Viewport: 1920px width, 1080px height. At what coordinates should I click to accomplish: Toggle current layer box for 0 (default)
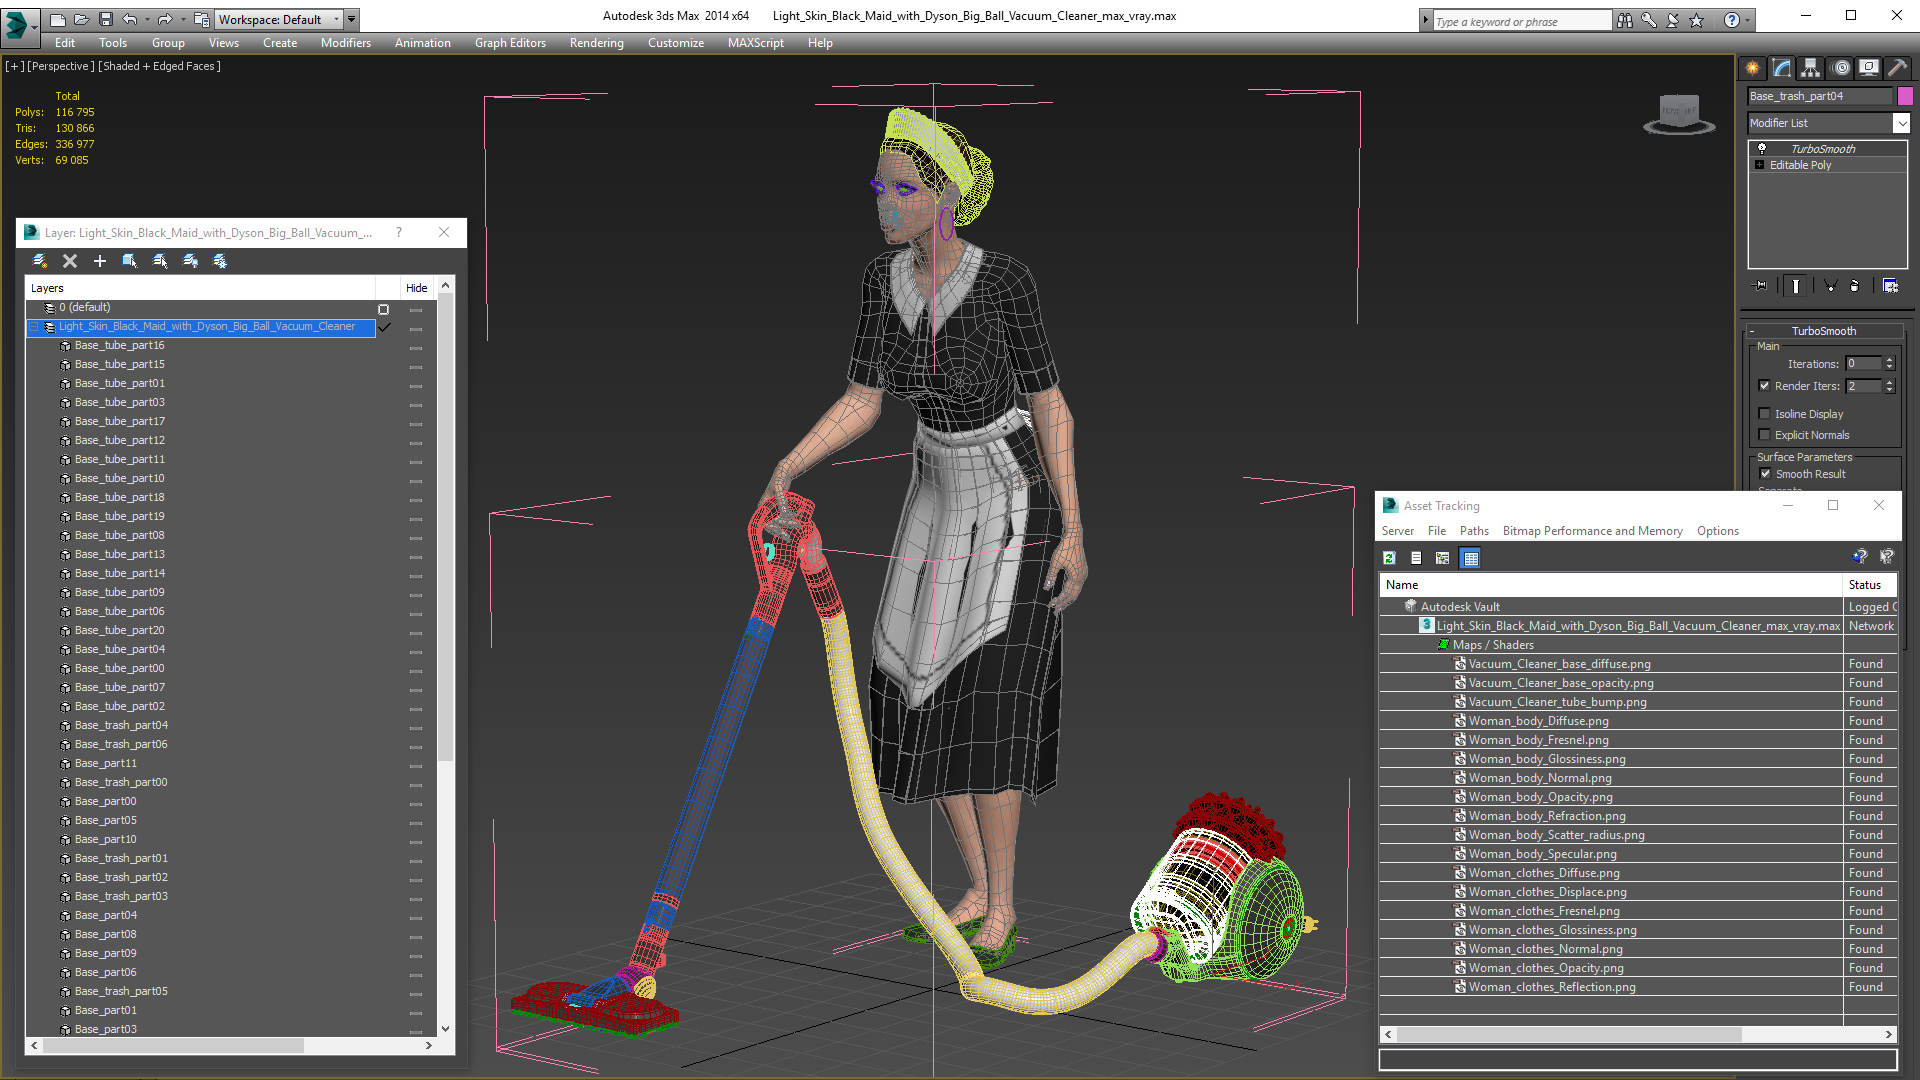(383, 309)
